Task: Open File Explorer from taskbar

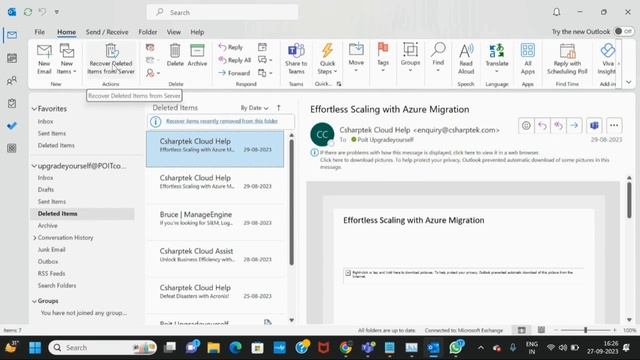Action: click(213, 348)
